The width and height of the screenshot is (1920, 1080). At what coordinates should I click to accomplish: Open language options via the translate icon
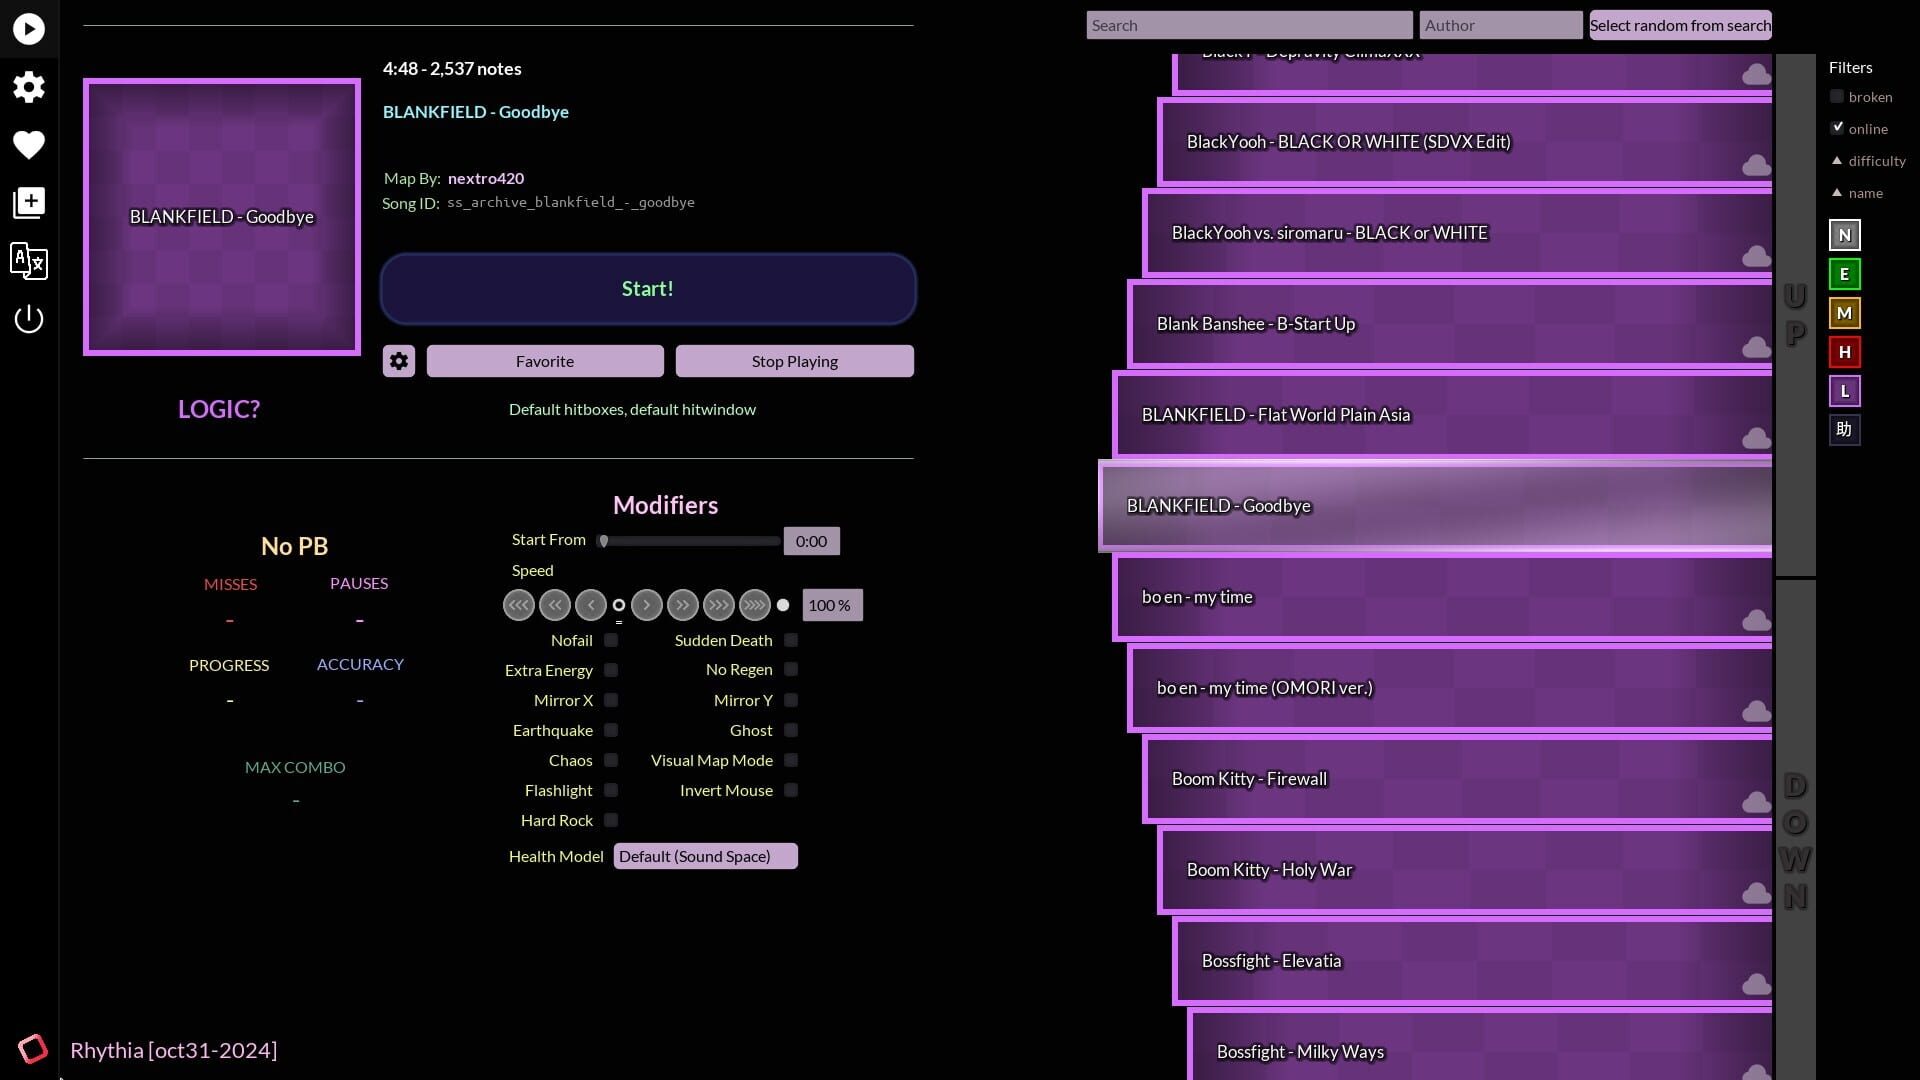click(x=29, y=261)
